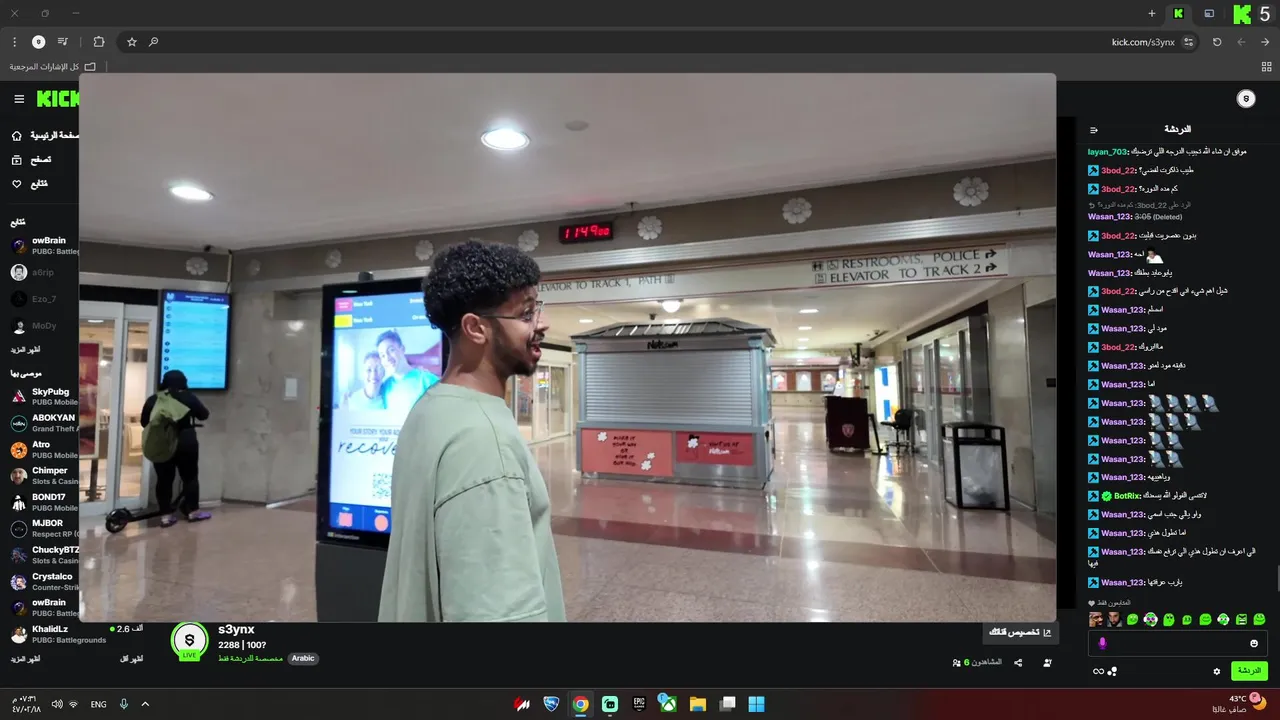Open the Browse section in sidebar

coord(32,160)
